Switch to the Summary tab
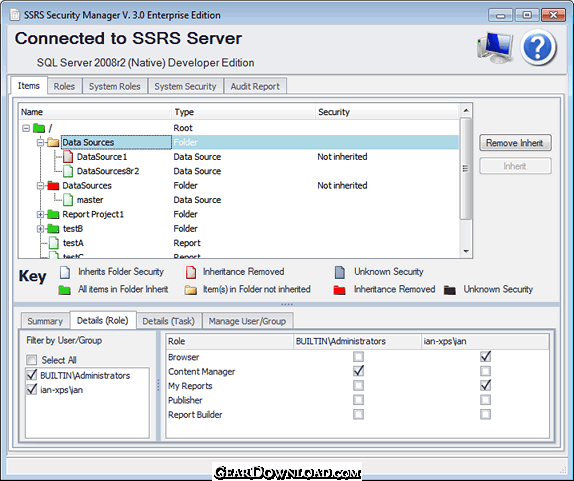 (45, 321)
